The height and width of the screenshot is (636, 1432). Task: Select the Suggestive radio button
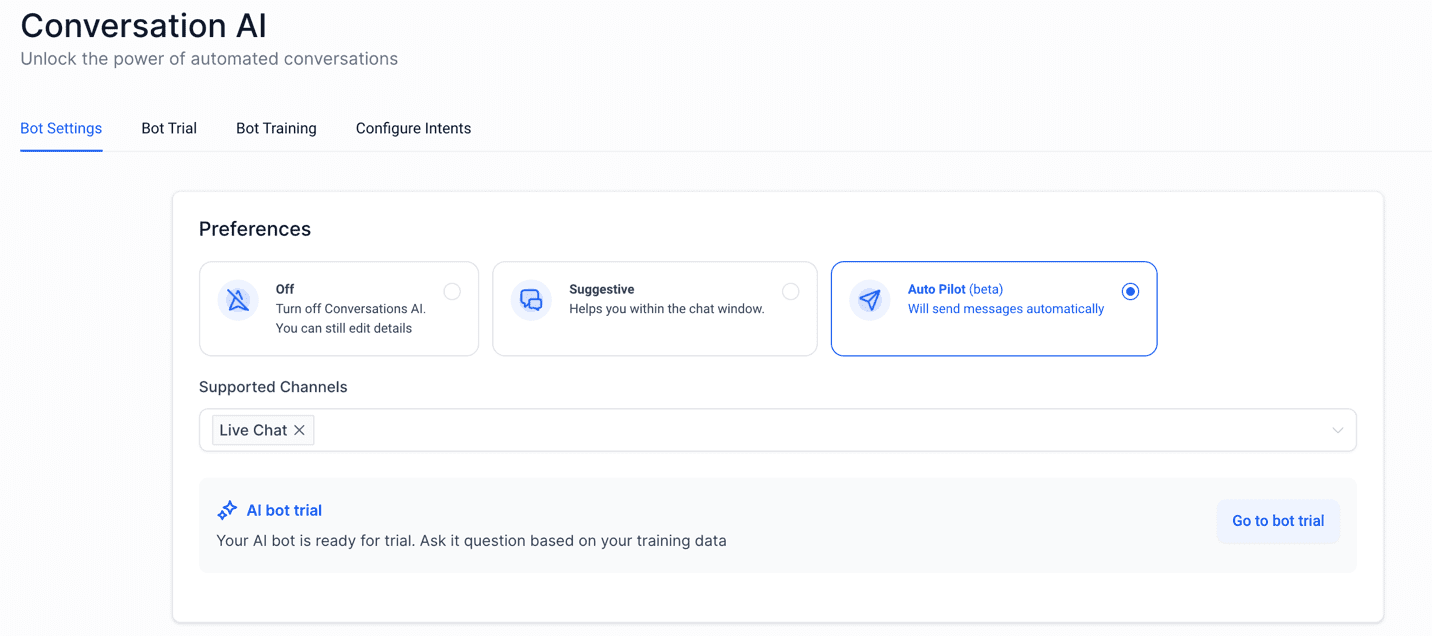791,291
